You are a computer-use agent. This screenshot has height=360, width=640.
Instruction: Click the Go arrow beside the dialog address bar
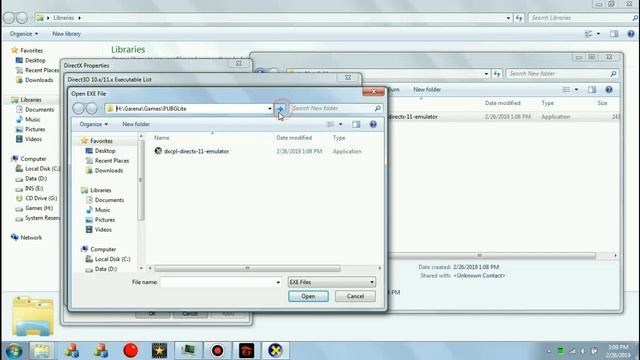[280, 109]
